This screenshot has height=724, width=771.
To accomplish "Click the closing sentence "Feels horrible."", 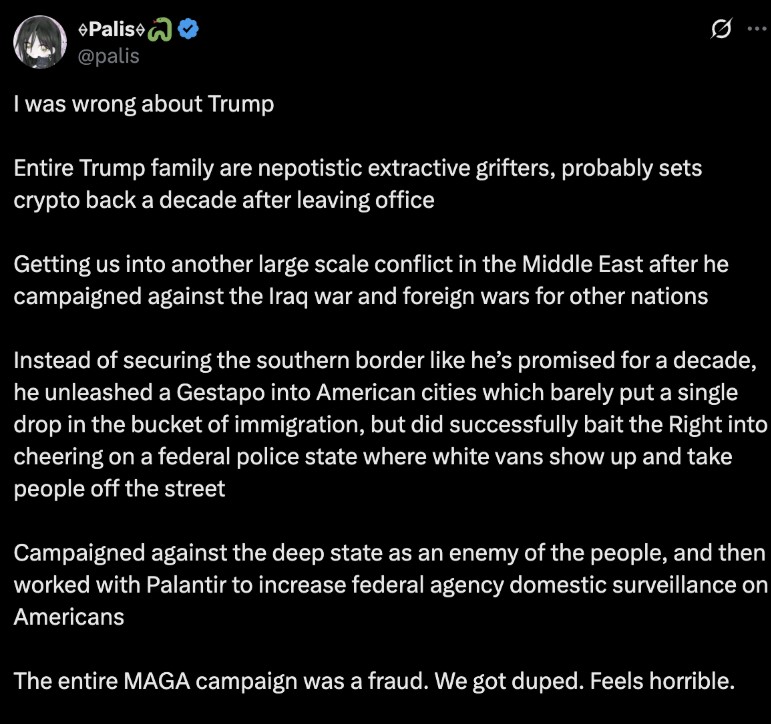I will click(662, 682).
